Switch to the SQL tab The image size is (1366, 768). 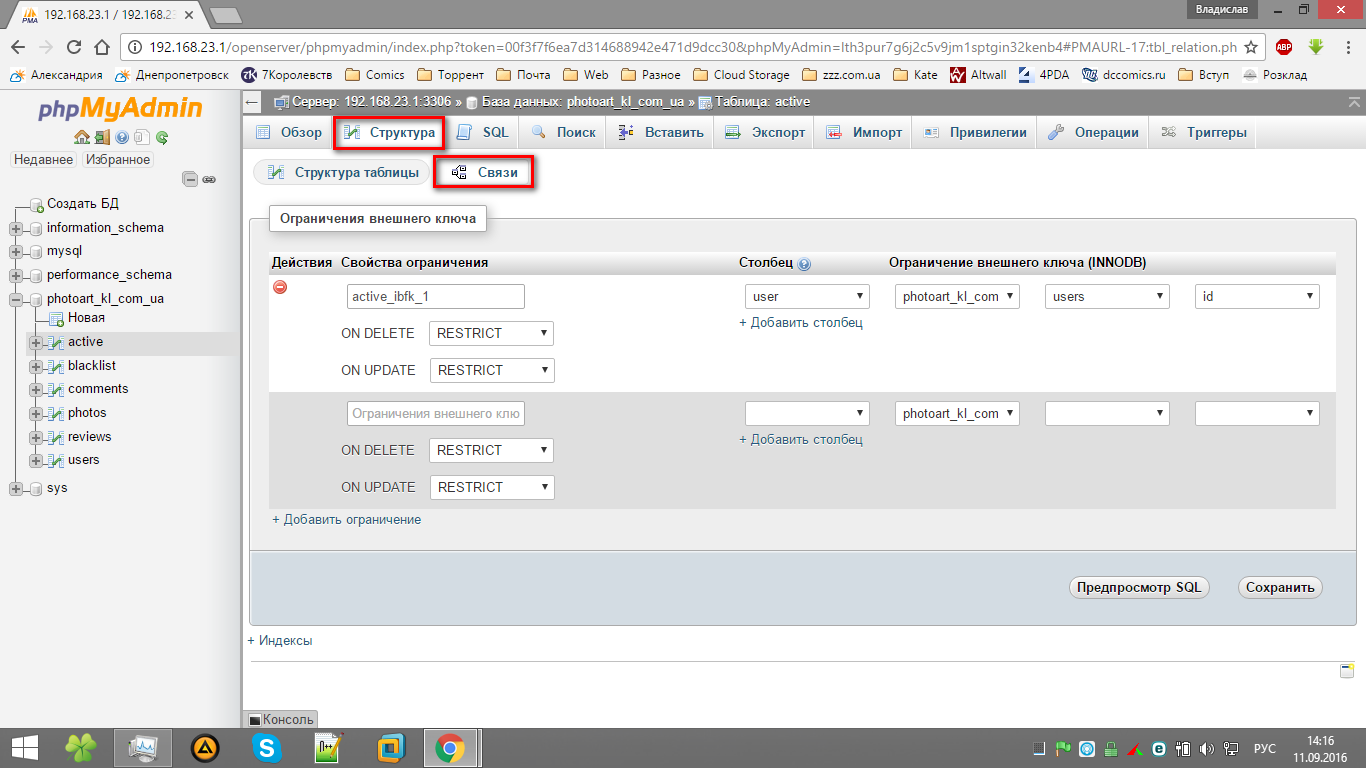(483, 132)
